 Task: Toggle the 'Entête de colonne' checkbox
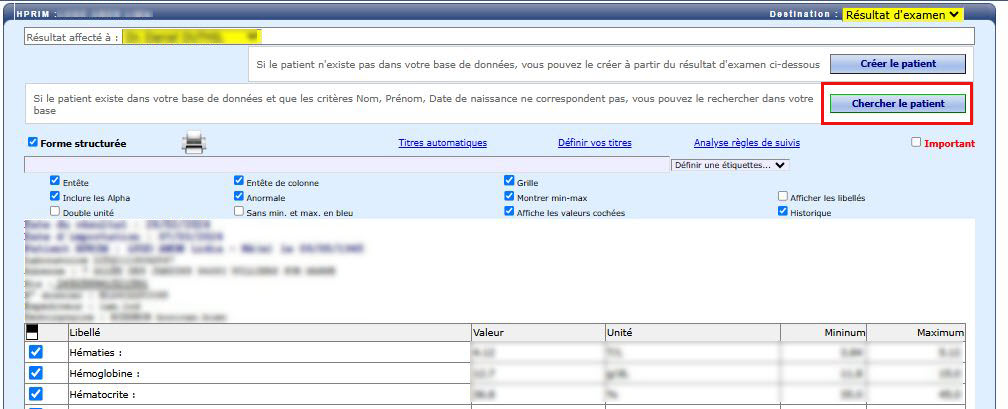click(239, 181)
